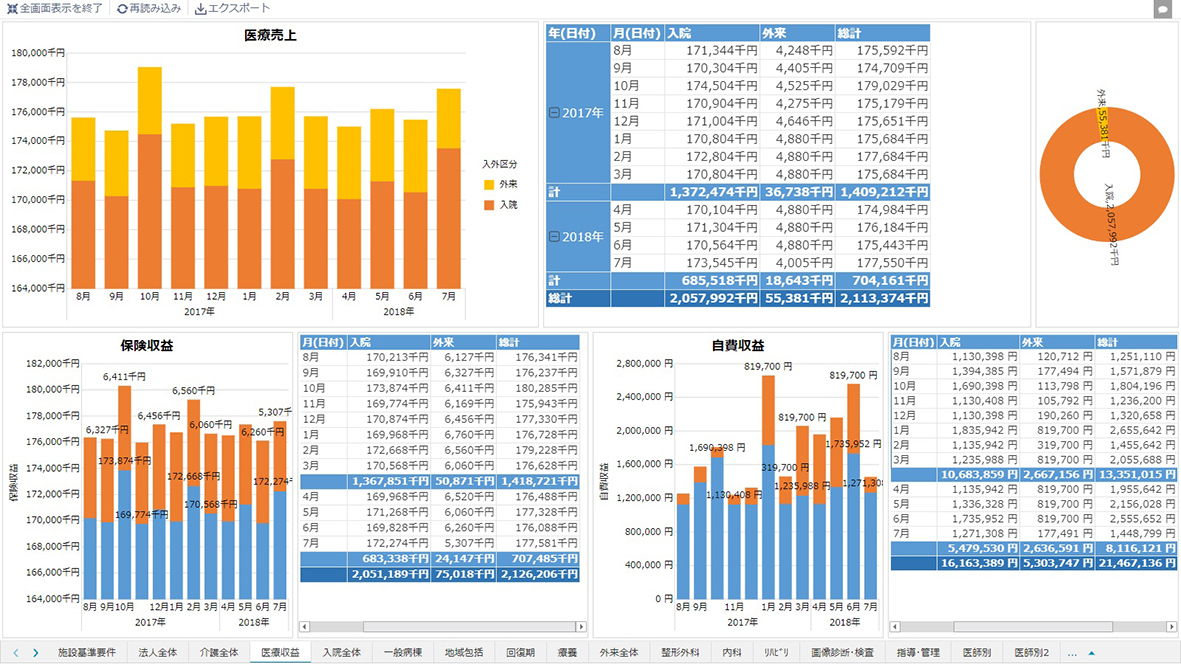The width and height of the screenshot is (1181, 664).
Task: Click the export (エクスポート) download icon
Action: pos(200,8)
